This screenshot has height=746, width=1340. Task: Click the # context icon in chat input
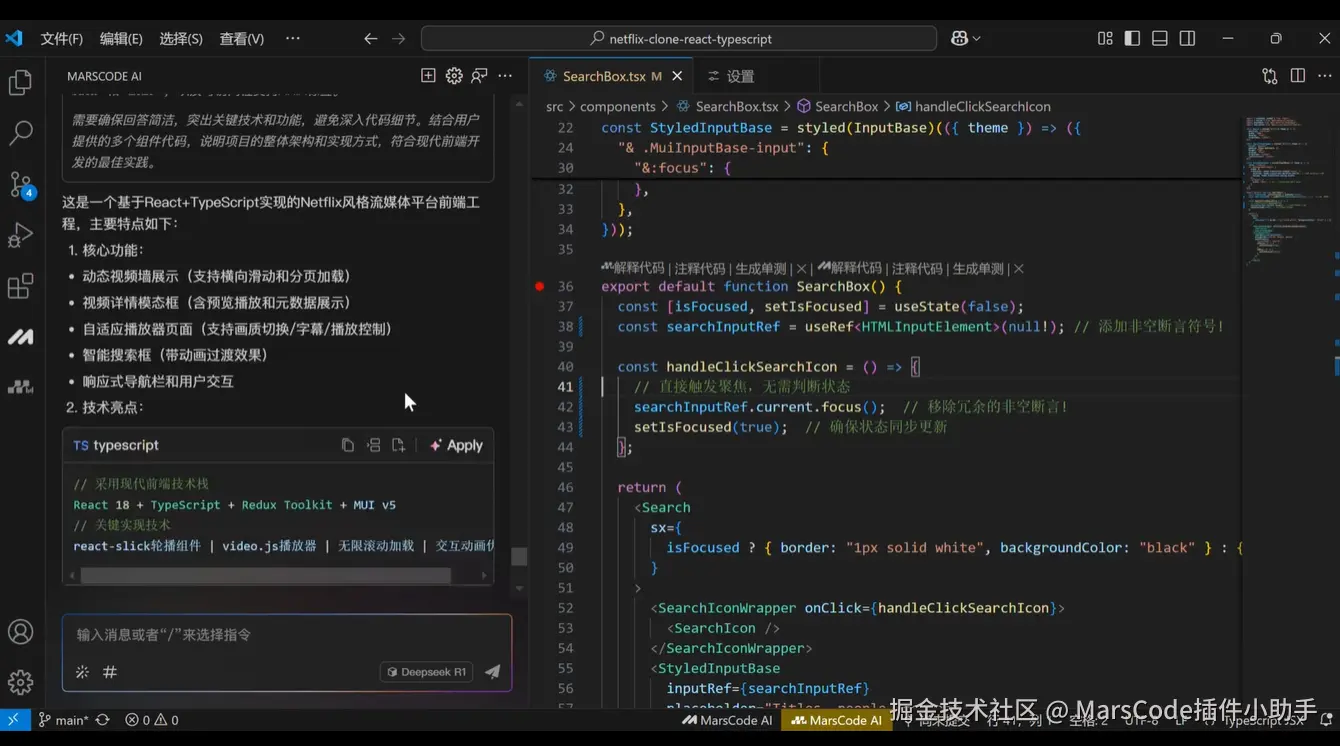click(110, 672)
